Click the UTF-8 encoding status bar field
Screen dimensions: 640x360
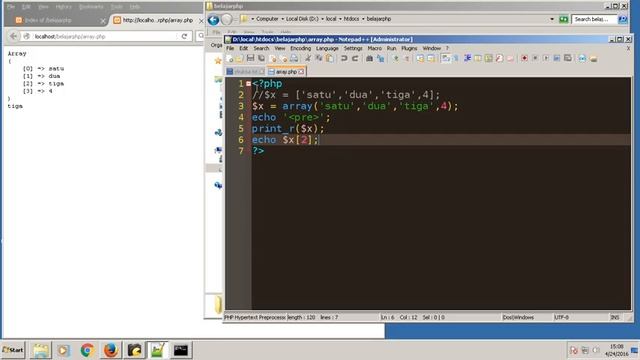click(561, 317)
